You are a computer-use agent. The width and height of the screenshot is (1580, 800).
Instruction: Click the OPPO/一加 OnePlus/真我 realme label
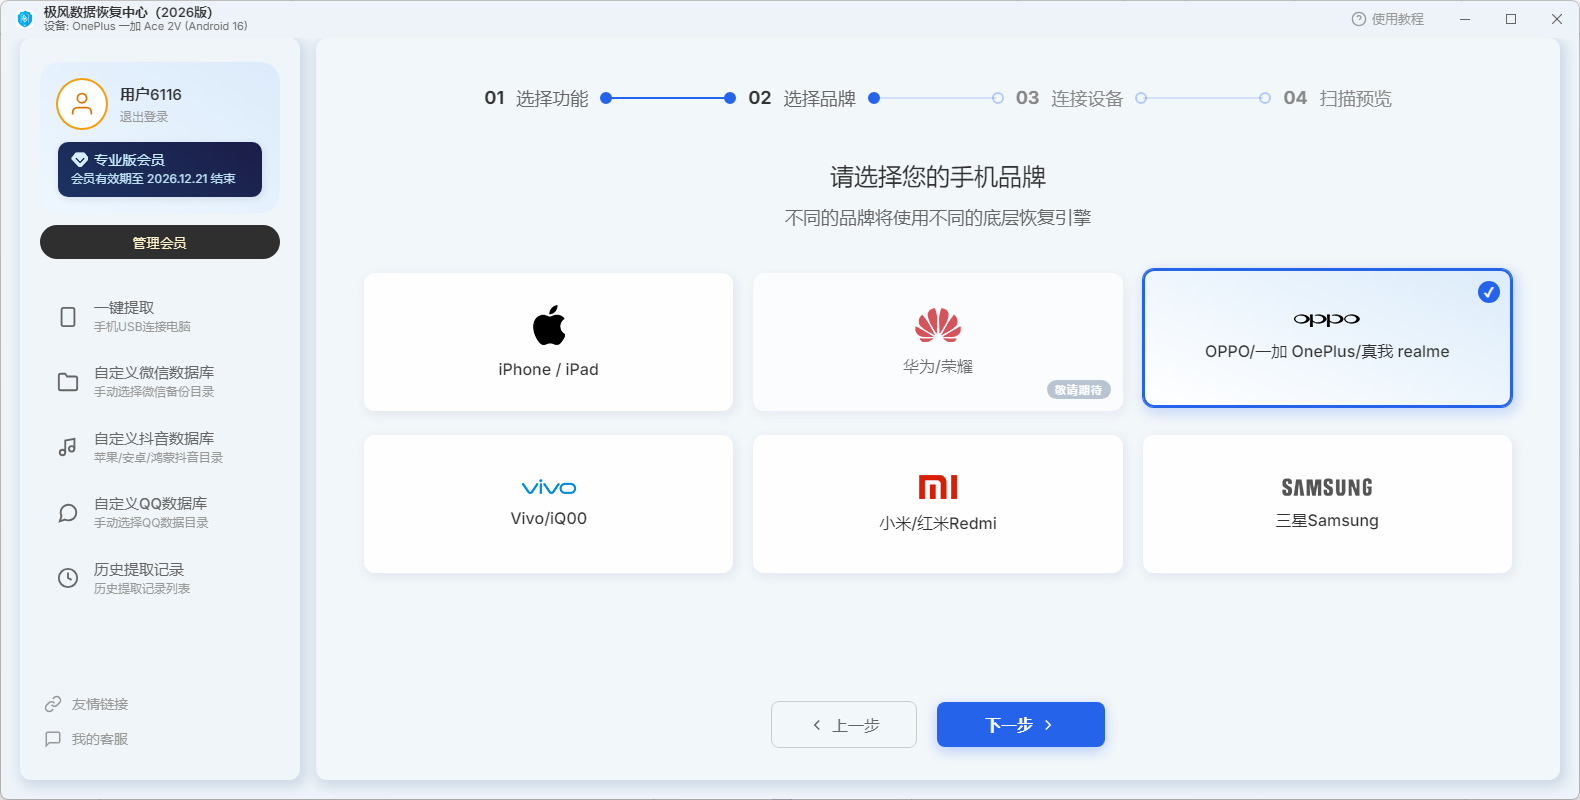tap(1327, 351)
